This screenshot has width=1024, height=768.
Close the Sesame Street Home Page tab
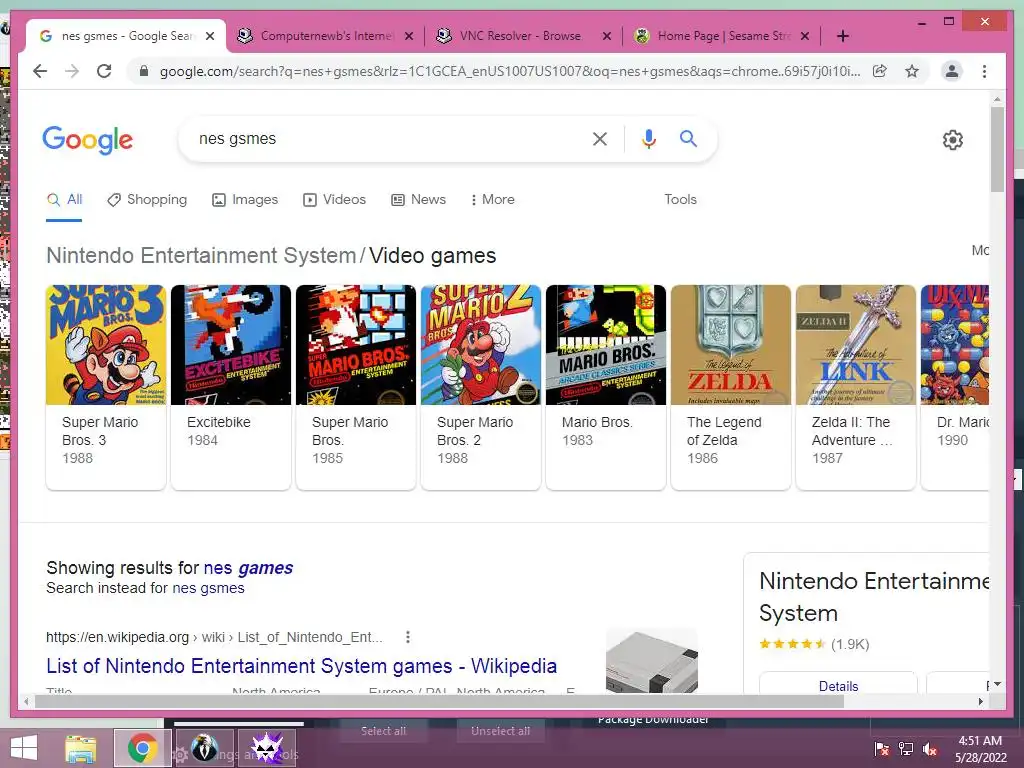[x=805, y=36]
